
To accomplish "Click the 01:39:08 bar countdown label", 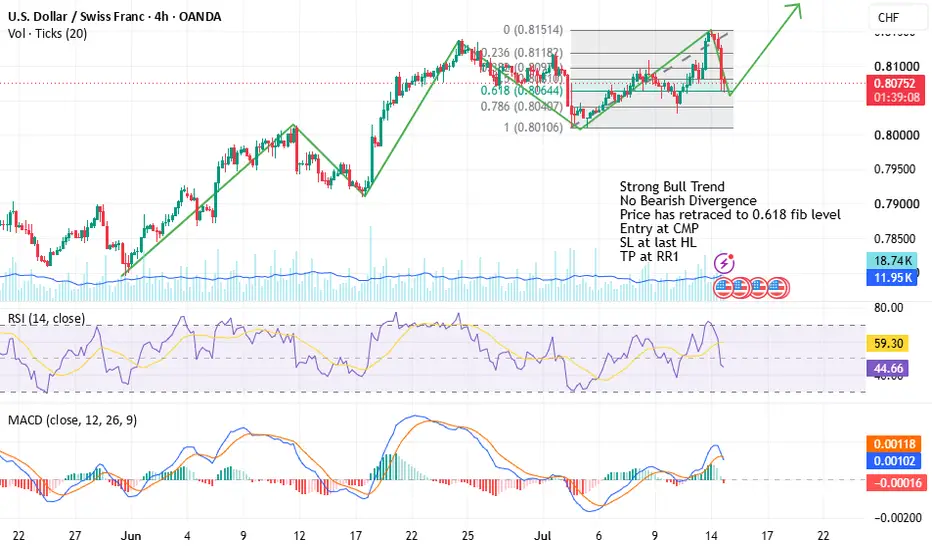I will [895, 98].
